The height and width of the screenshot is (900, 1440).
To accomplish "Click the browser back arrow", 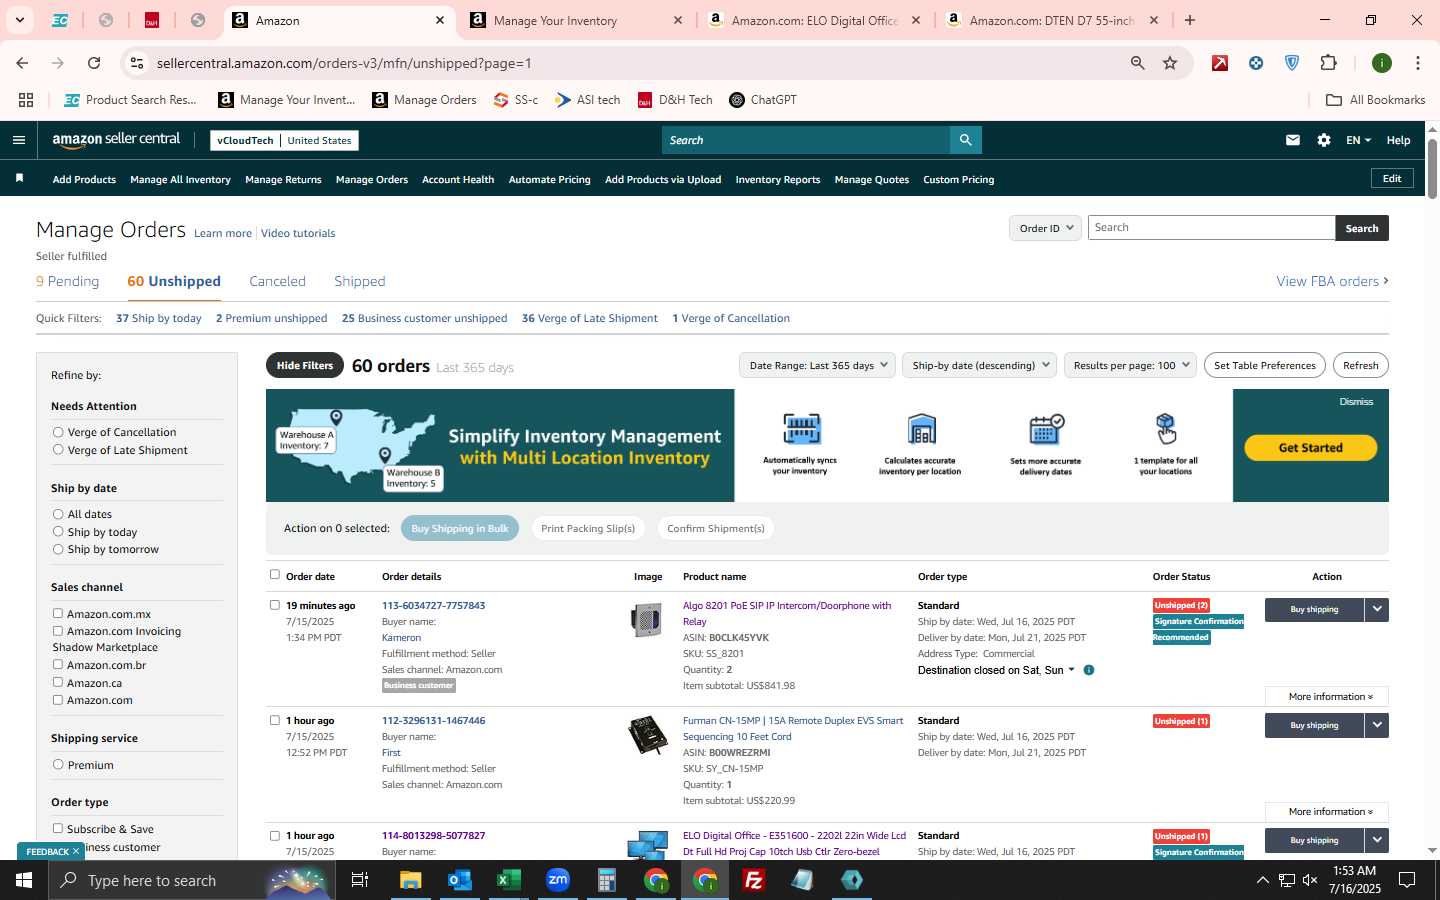I will [x=22, y=63].
